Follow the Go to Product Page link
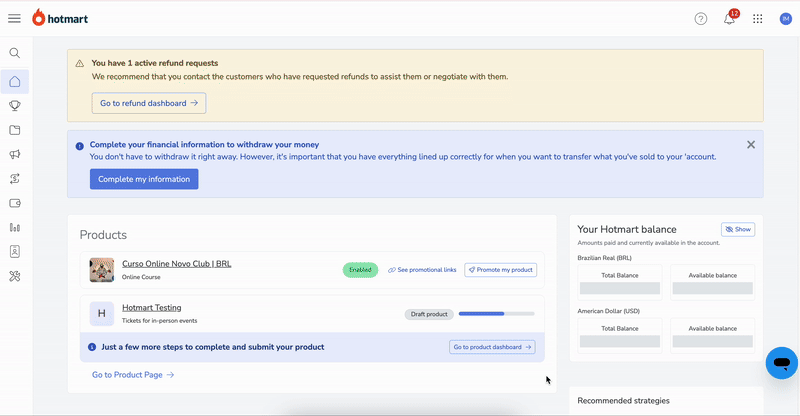Screen dimensions: 800x416 [x=133, y=375]
